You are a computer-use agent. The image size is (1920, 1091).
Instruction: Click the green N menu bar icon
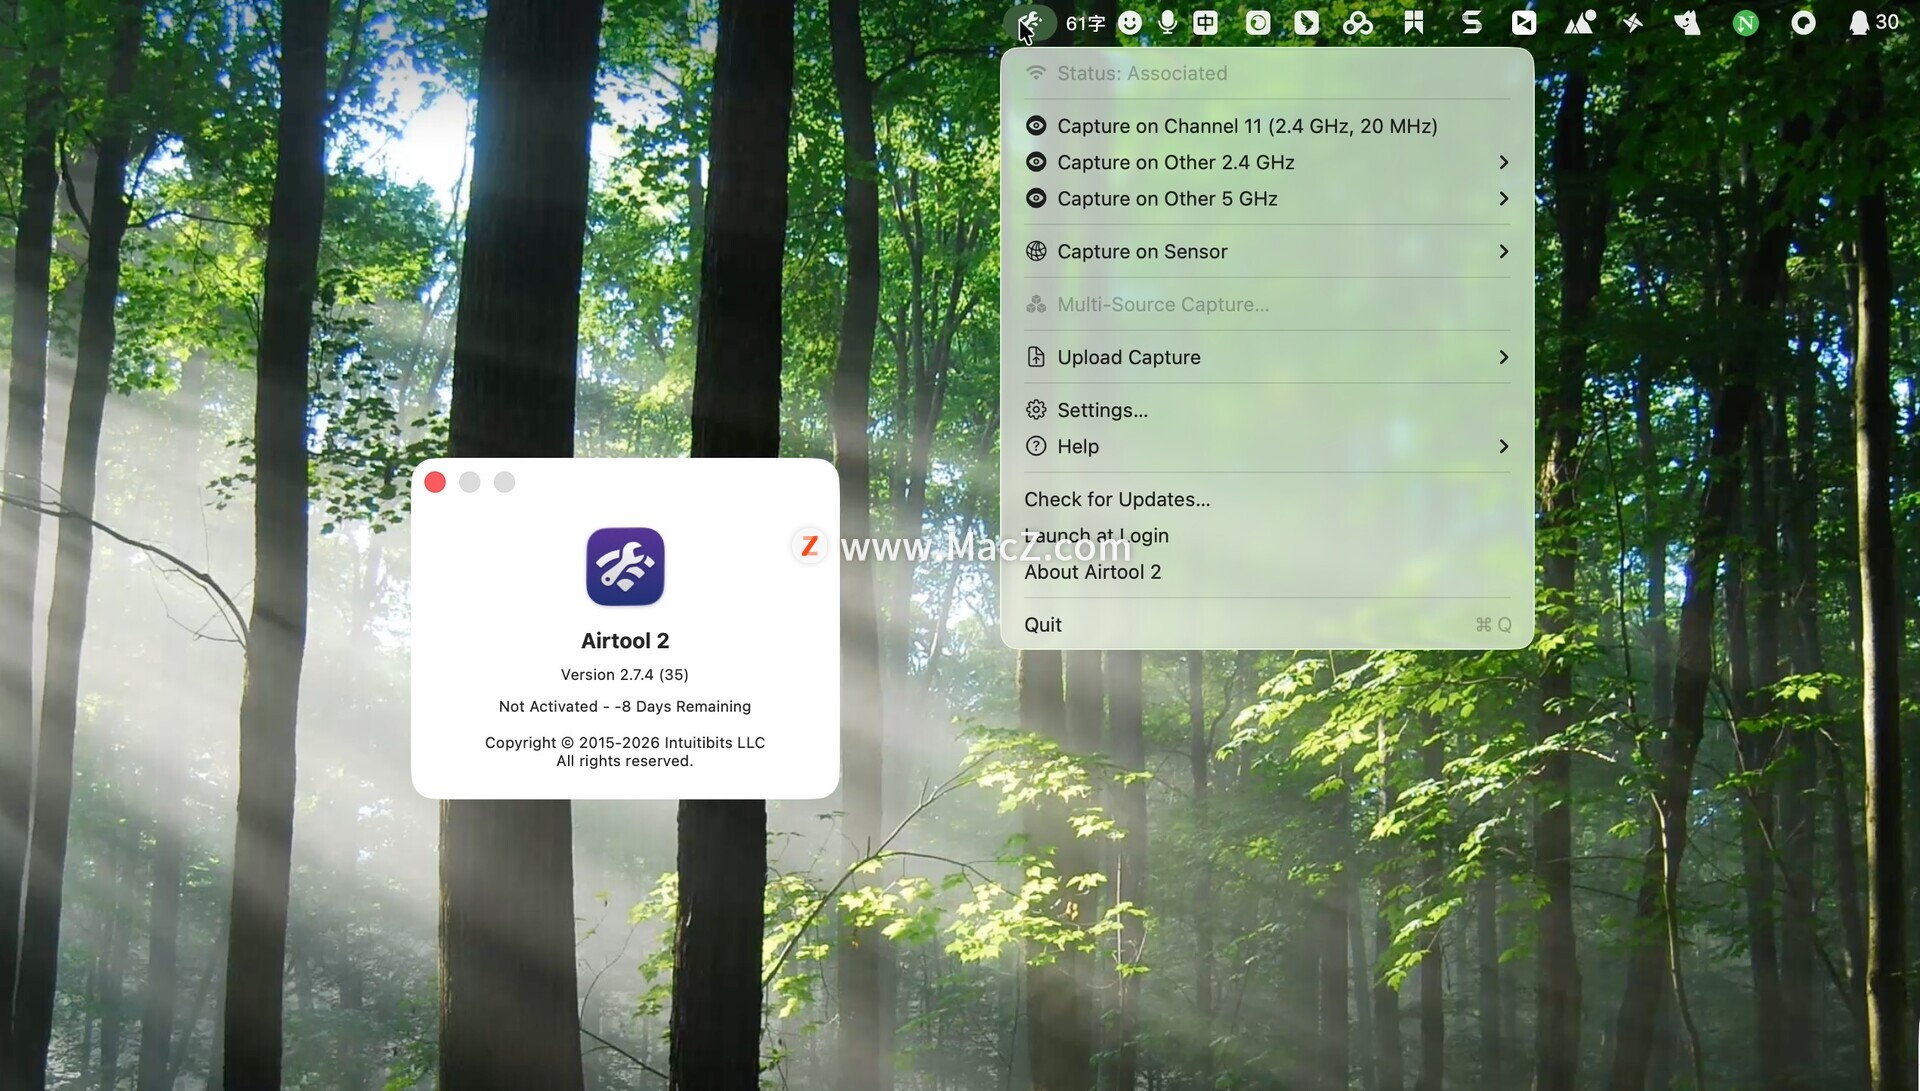(1745, 23)
